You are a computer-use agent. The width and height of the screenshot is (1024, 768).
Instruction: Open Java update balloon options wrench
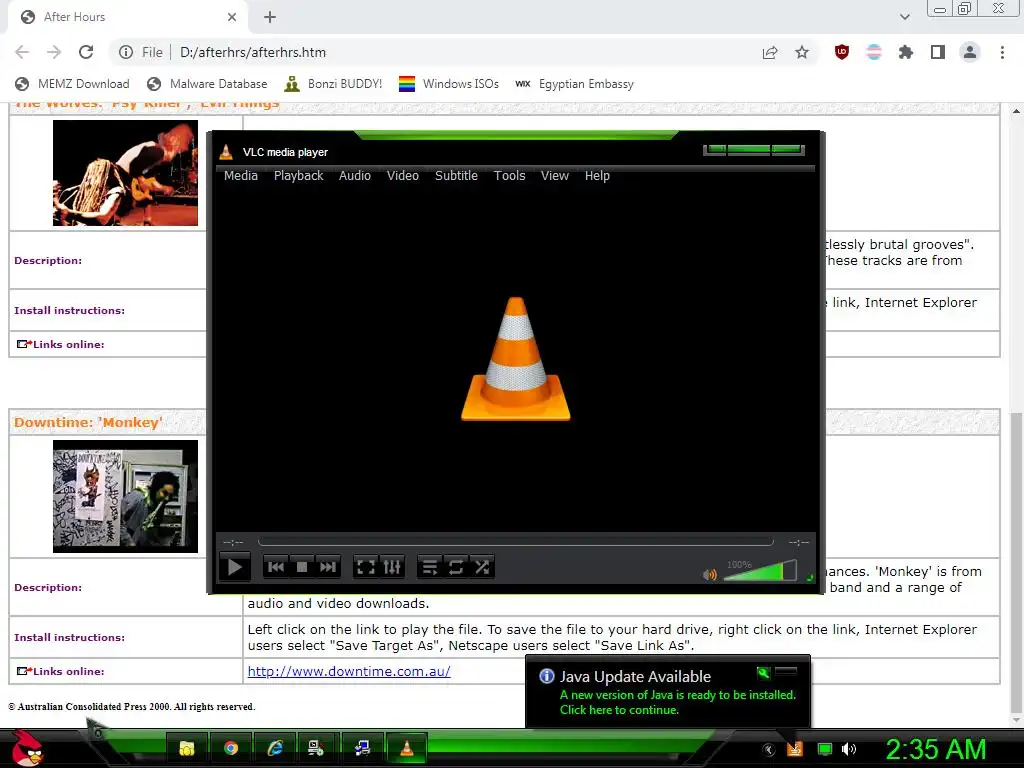click(763, 673)
